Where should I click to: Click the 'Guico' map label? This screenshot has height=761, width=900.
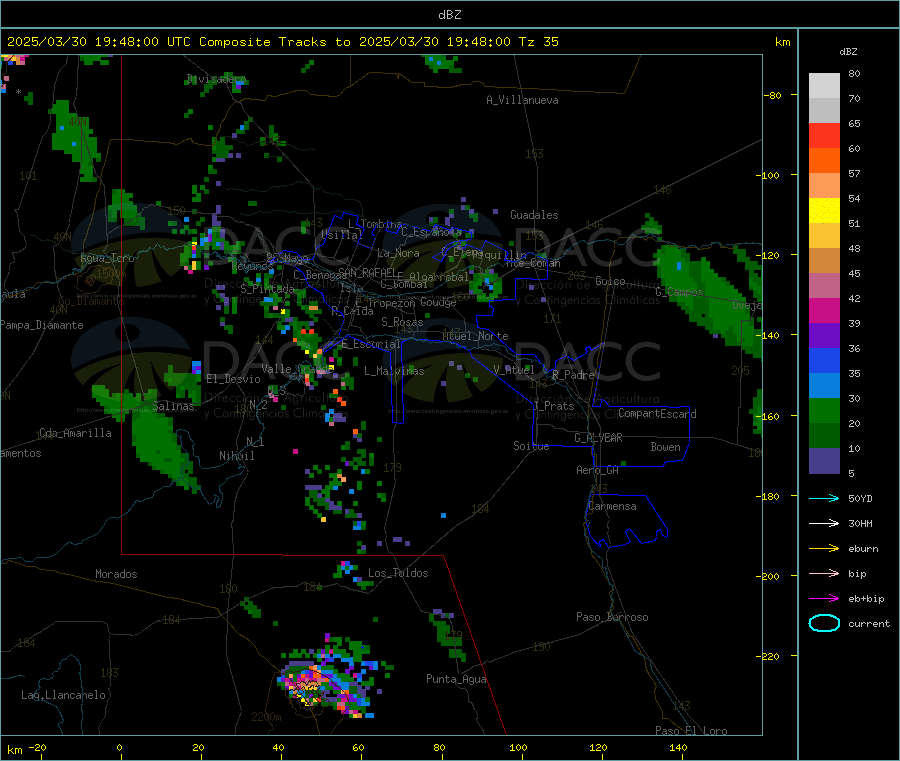(x=610, y=281)
